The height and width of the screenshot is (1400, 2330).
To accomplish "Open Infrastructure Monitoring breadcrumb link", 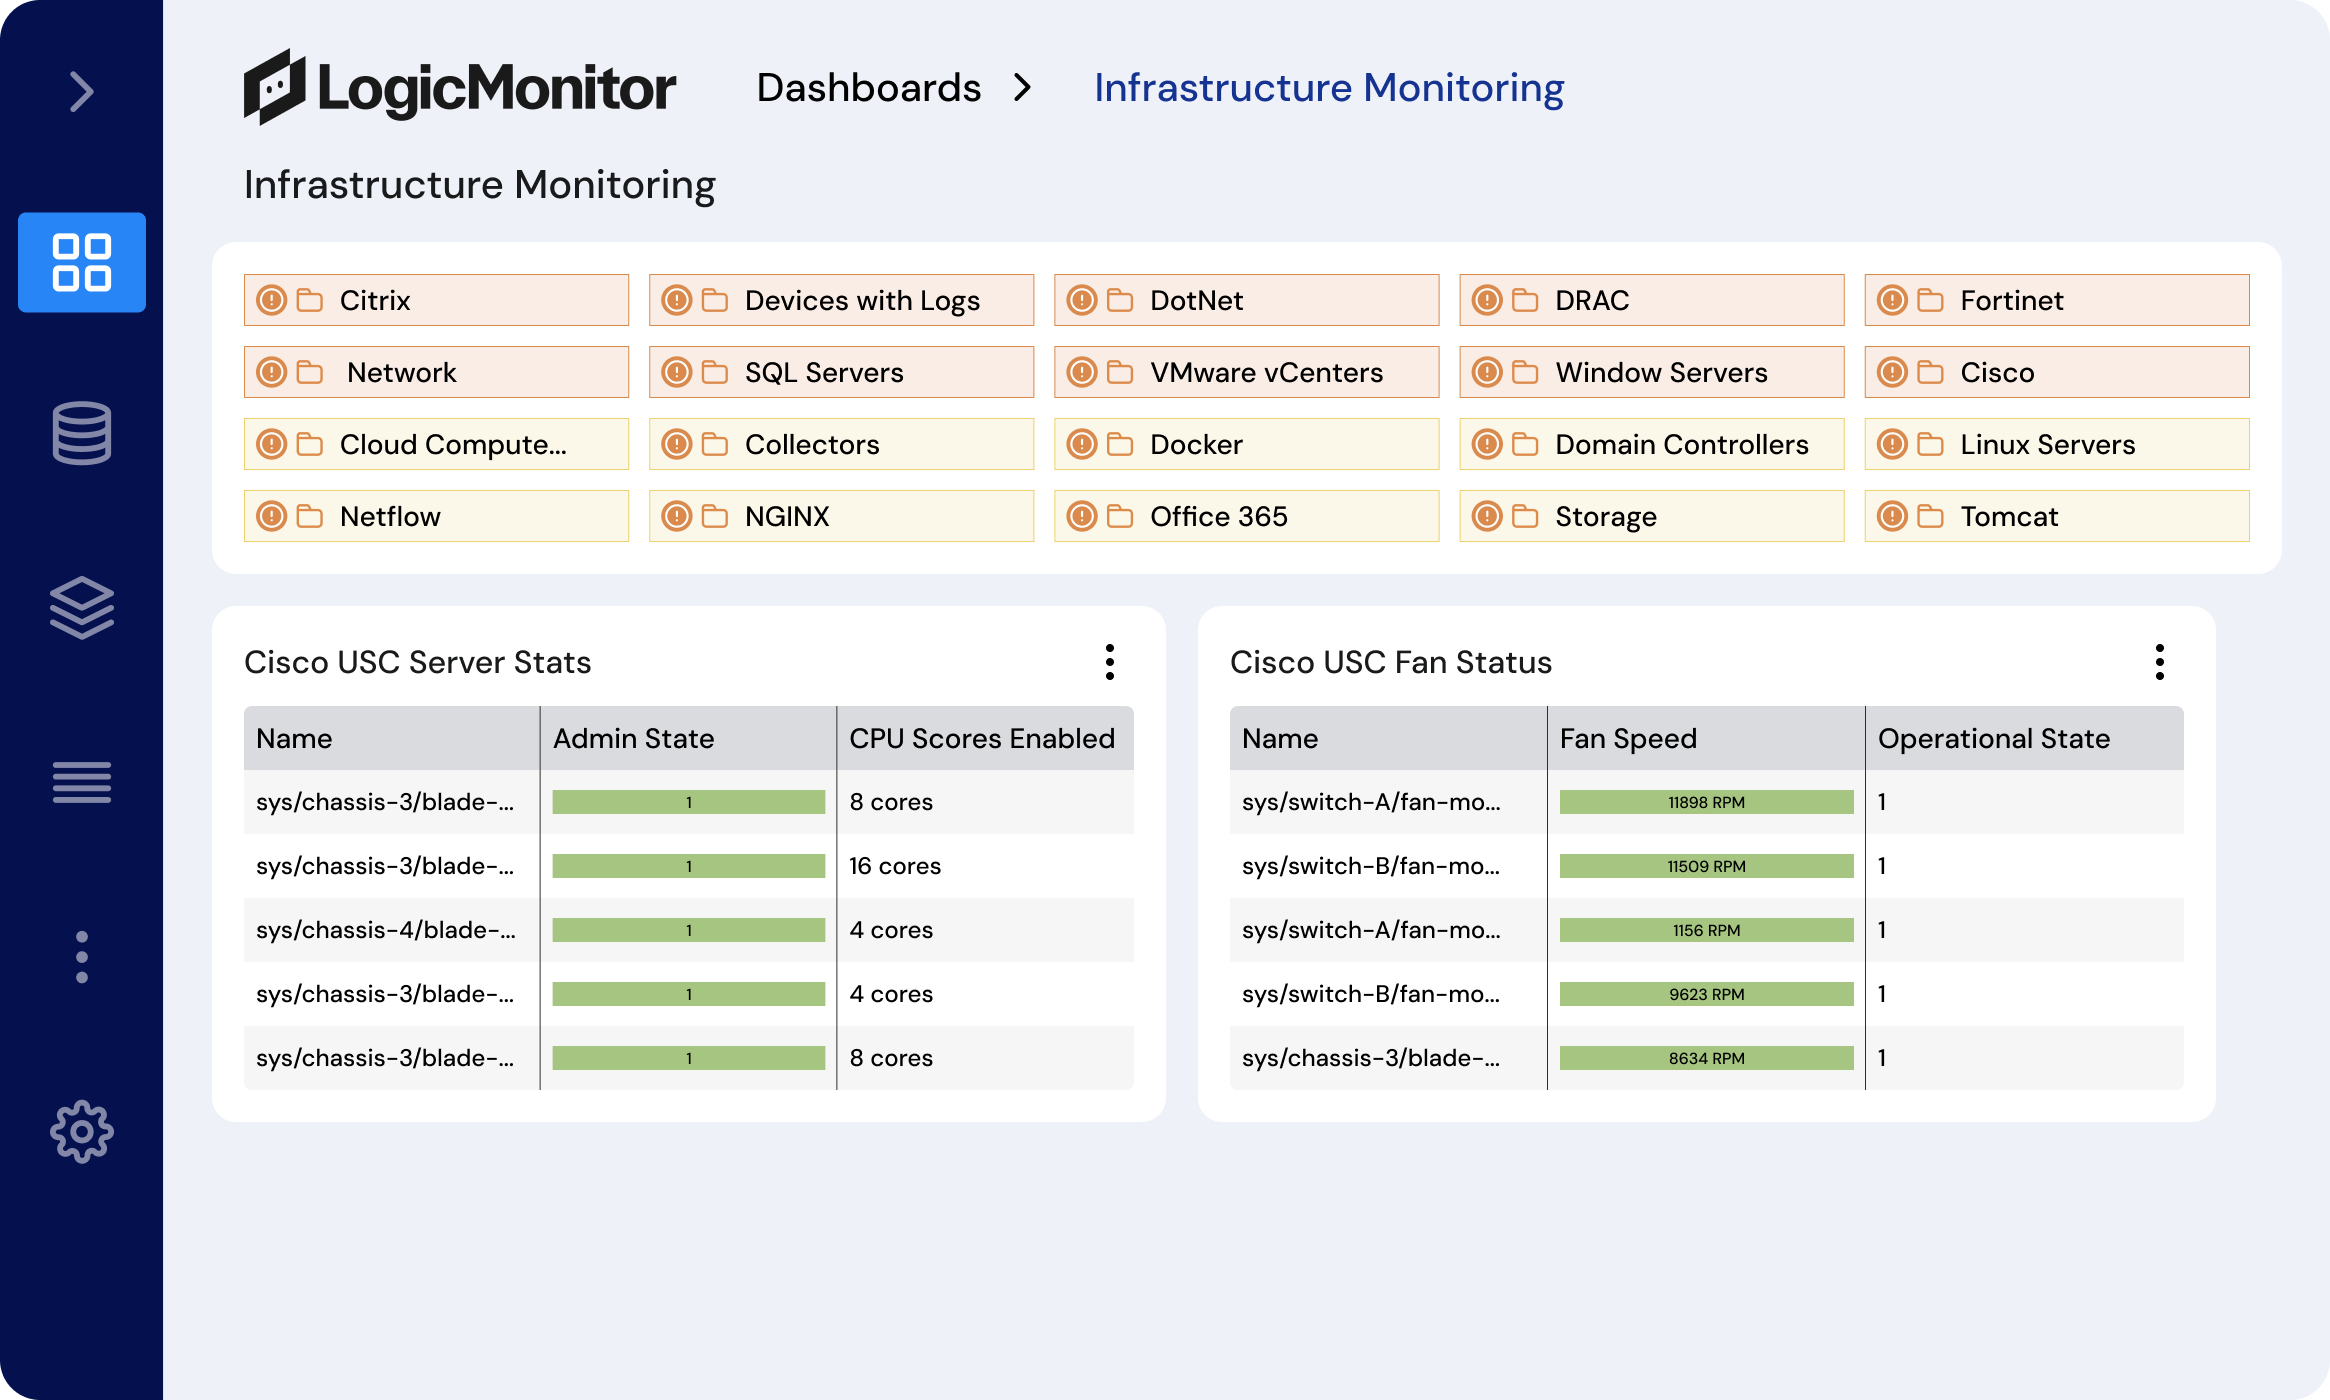I will (x=1329, y=88).
